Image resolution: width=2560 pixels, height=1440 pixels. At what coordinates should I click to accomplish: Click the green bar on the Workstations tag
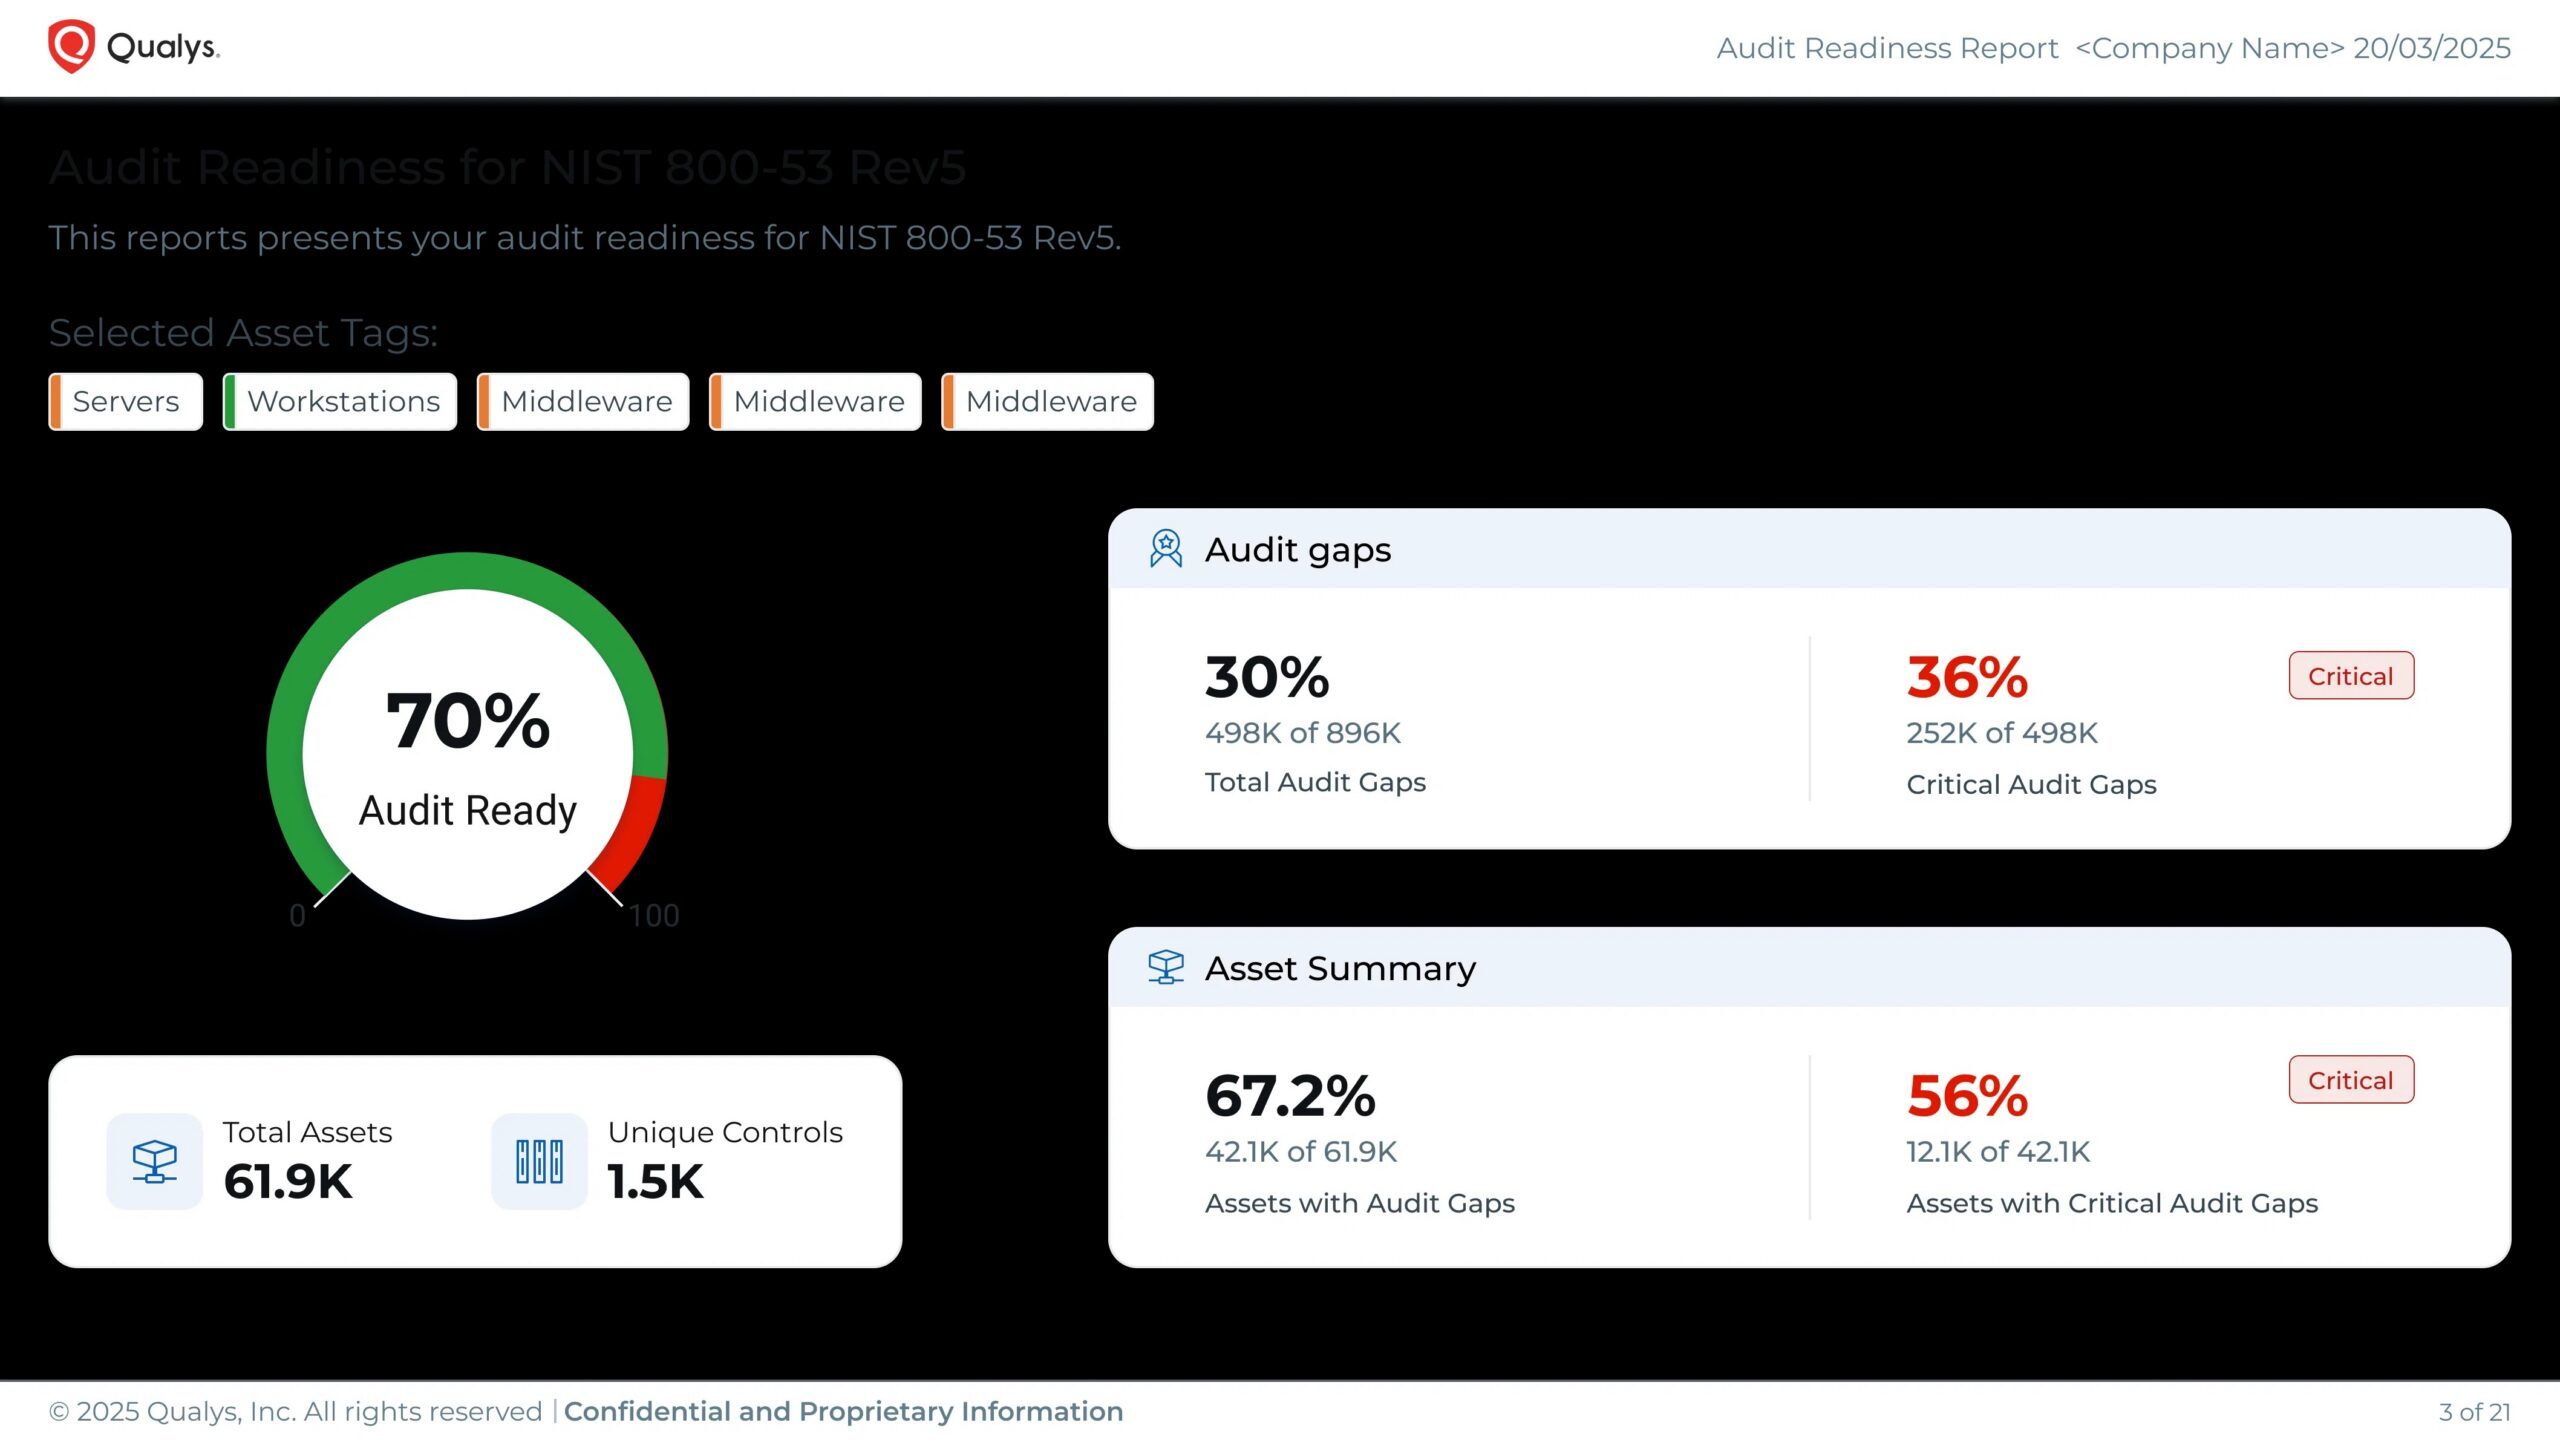tap(231, 401)
